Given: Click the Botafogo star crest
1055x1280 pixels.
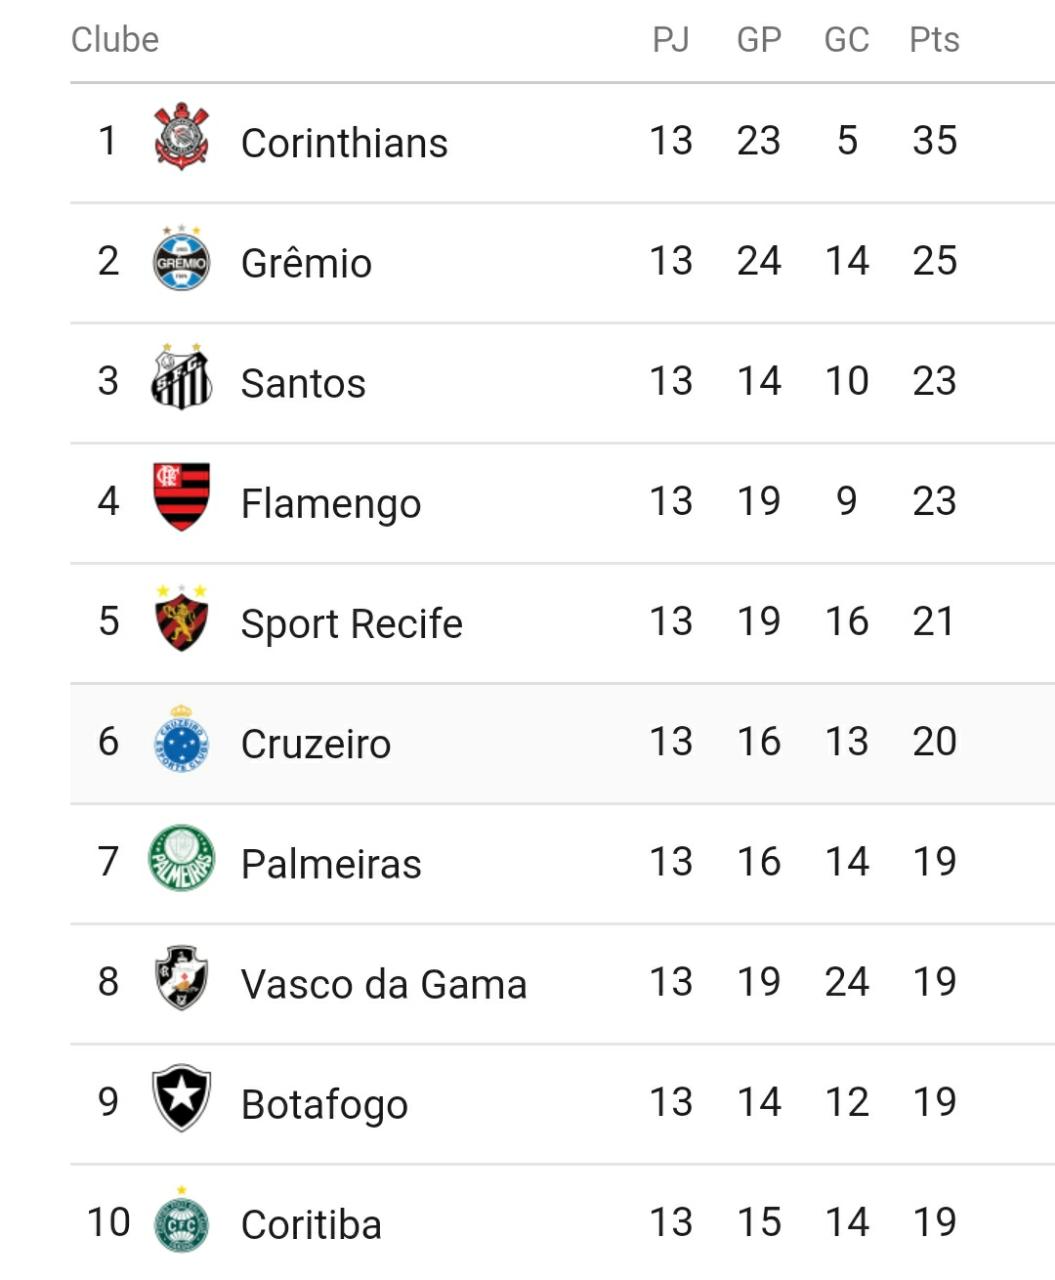Looking at the screenshot, I should point(182,1098).
